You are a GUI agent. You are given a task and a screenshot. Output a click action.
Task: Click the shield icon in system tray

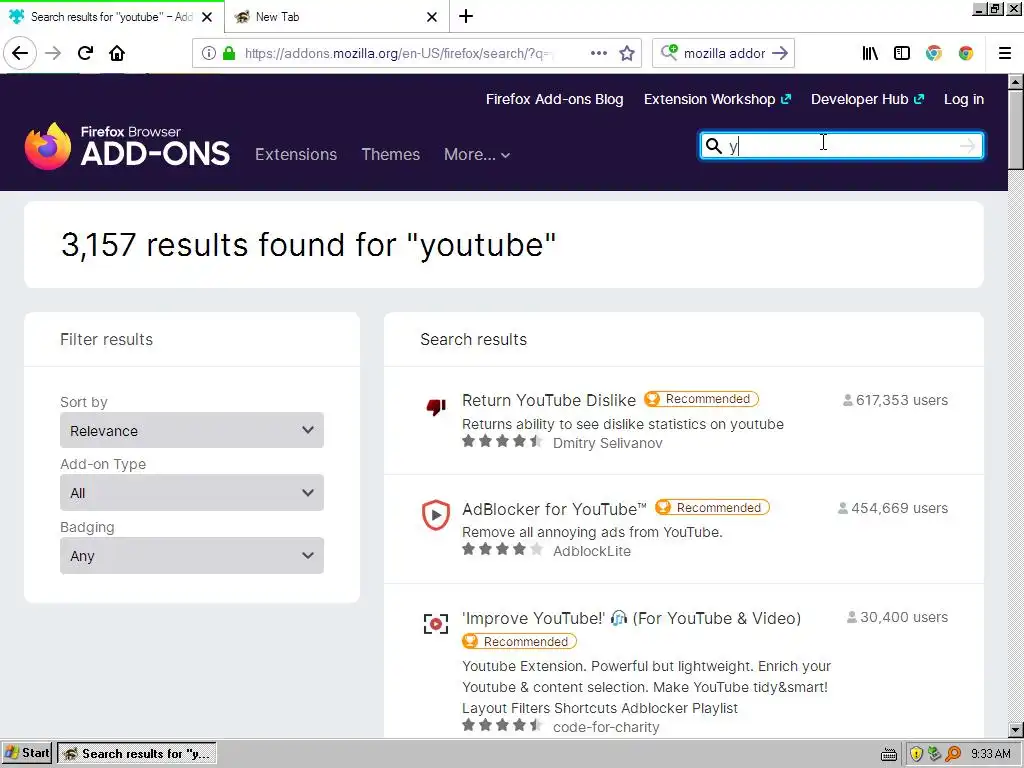[916, 754]
